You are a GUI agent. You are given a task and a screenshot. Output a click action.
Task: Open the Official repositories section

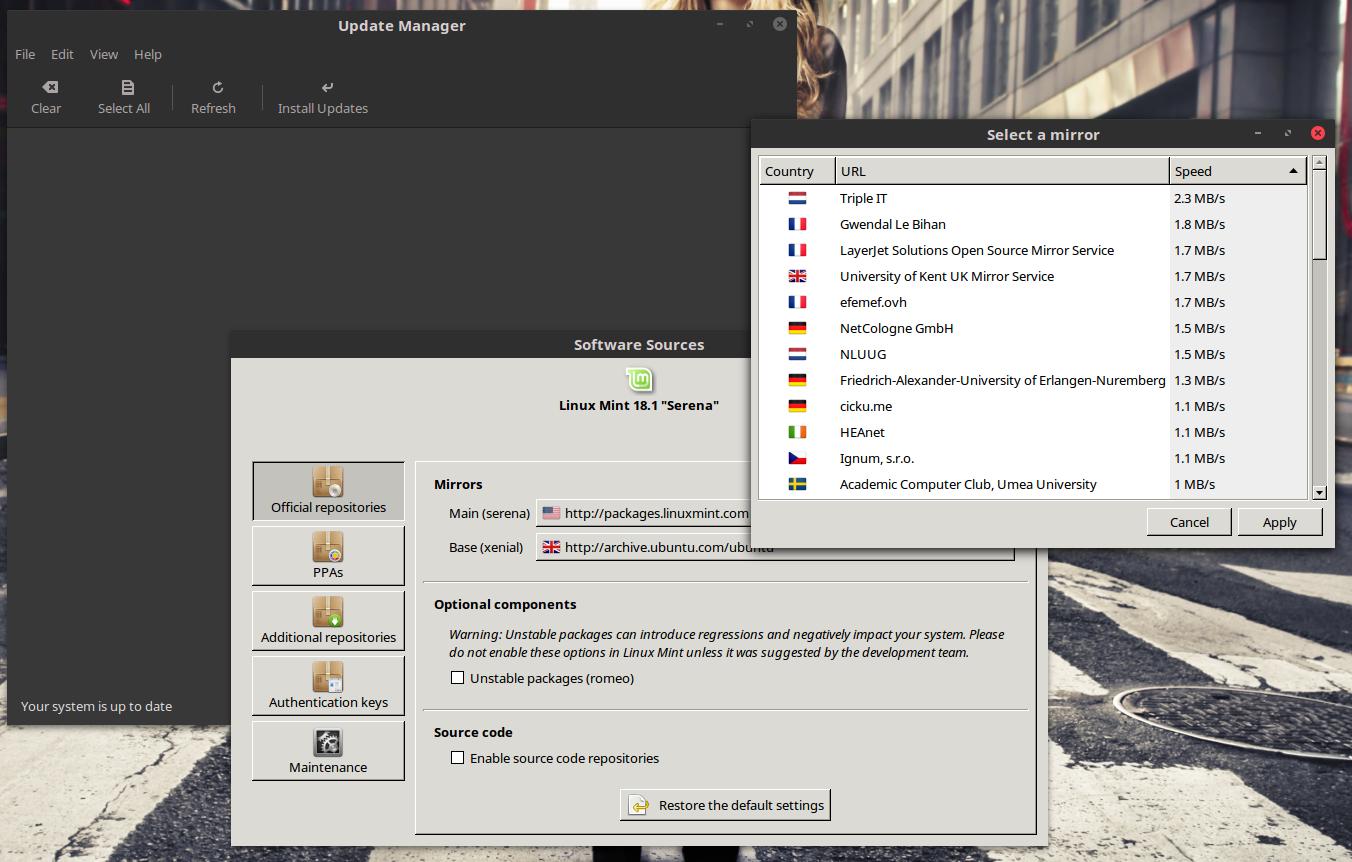point(328,491)
